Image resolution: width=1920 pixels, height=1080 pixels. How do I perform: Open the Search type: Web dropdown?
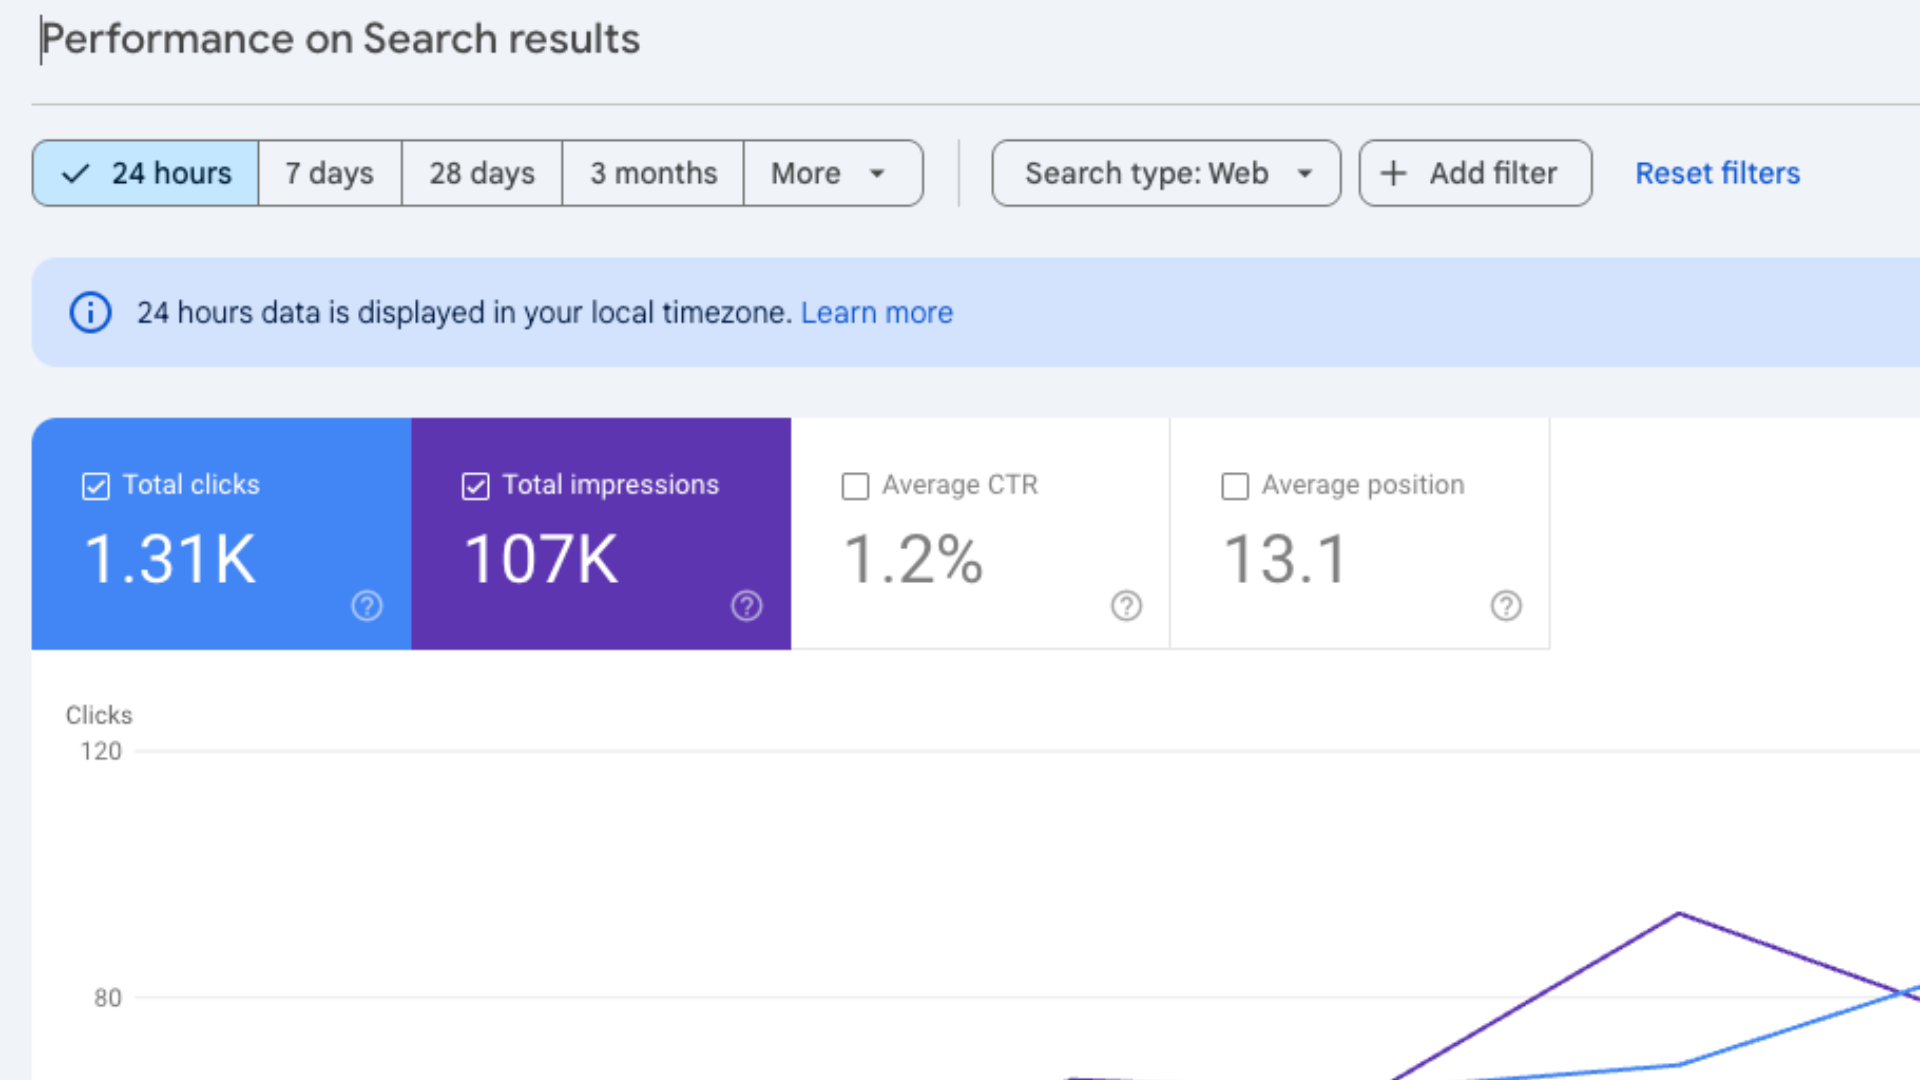[1147, 173]
